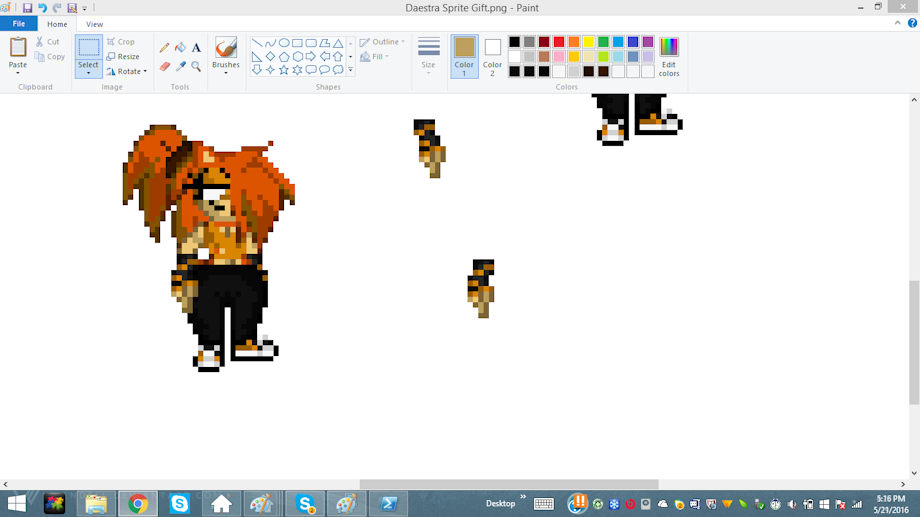Expand the Brushes dropdown

coord(226,72)
